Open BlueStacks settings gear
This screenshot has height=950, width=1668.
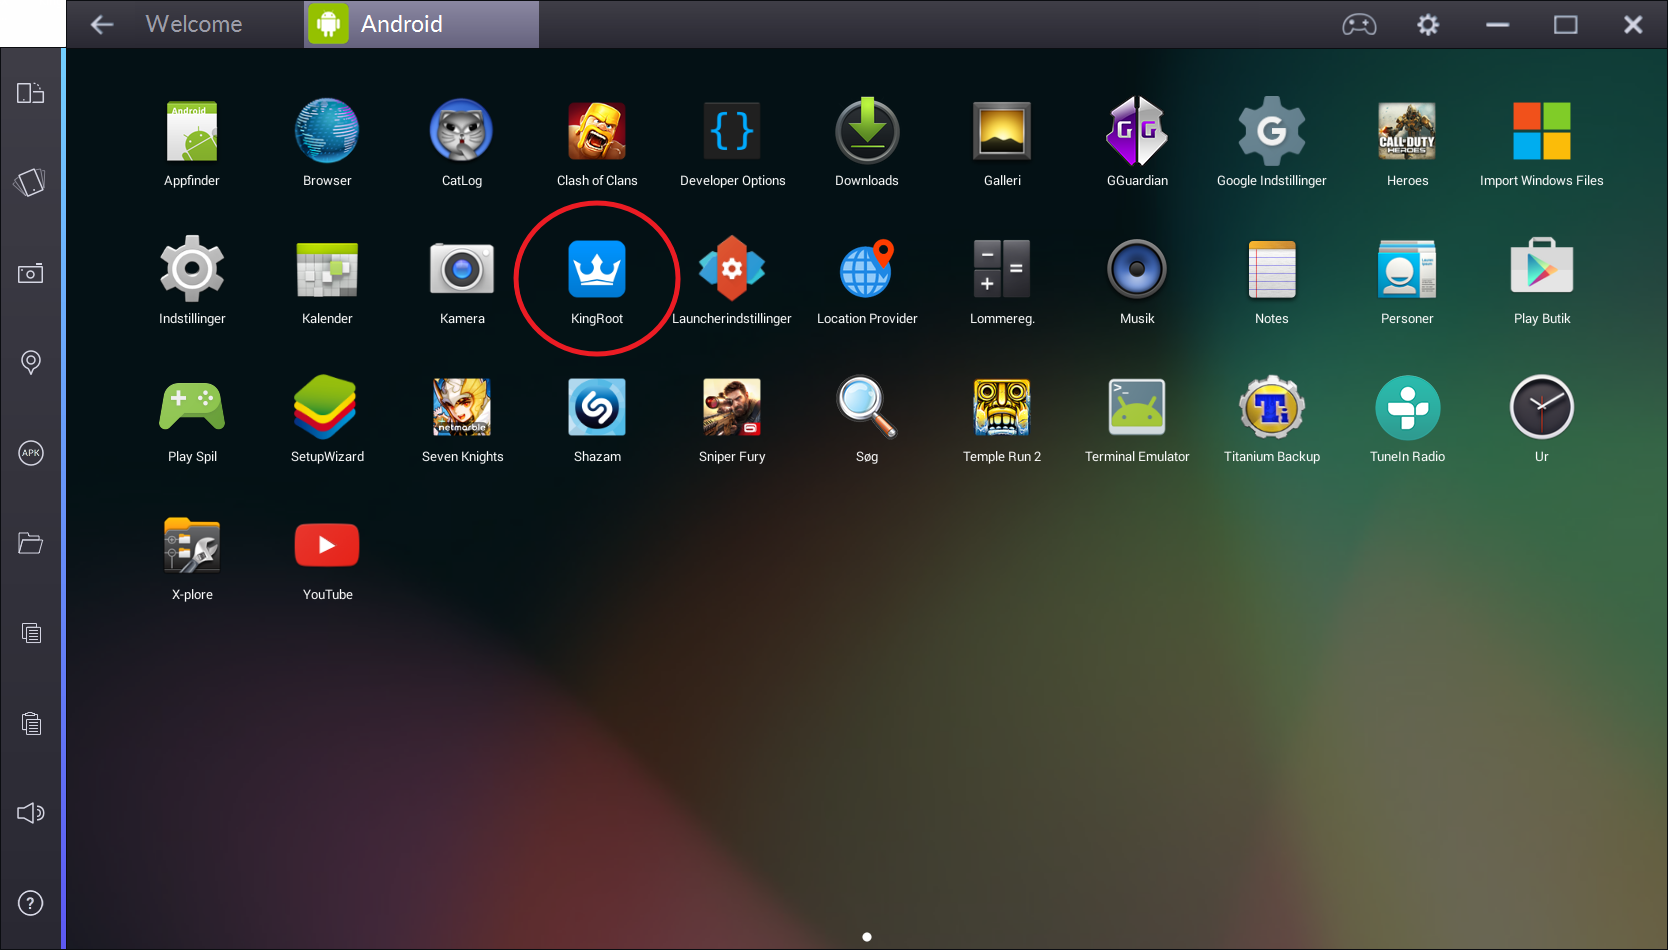coord(1428,24)
